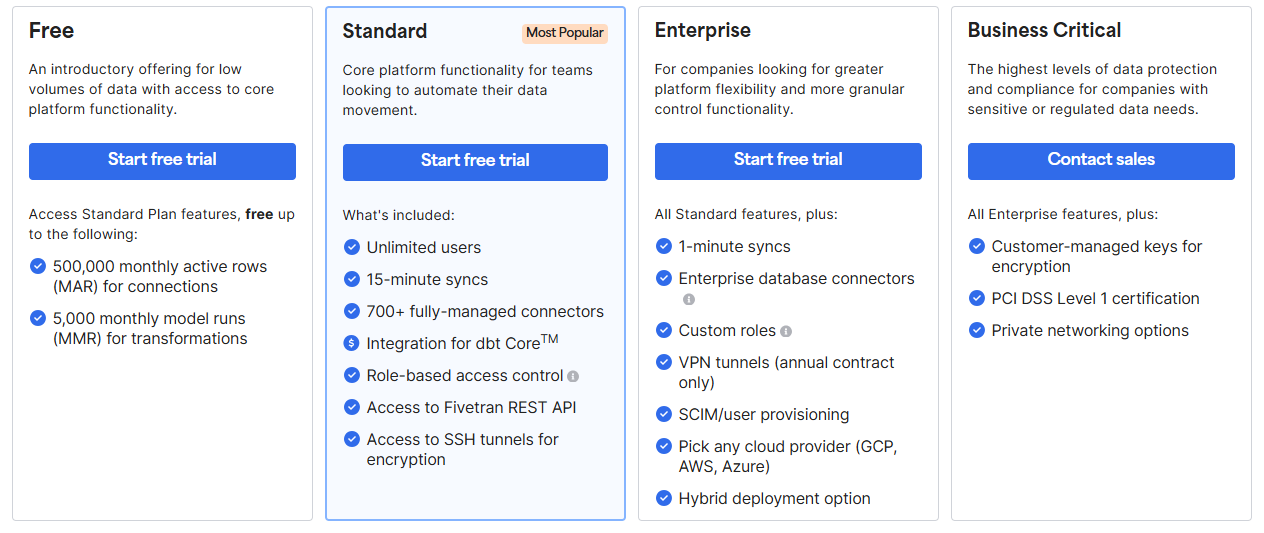
Task: Click the 700+ fully-managed connectors text
Action: pos(485,311)
